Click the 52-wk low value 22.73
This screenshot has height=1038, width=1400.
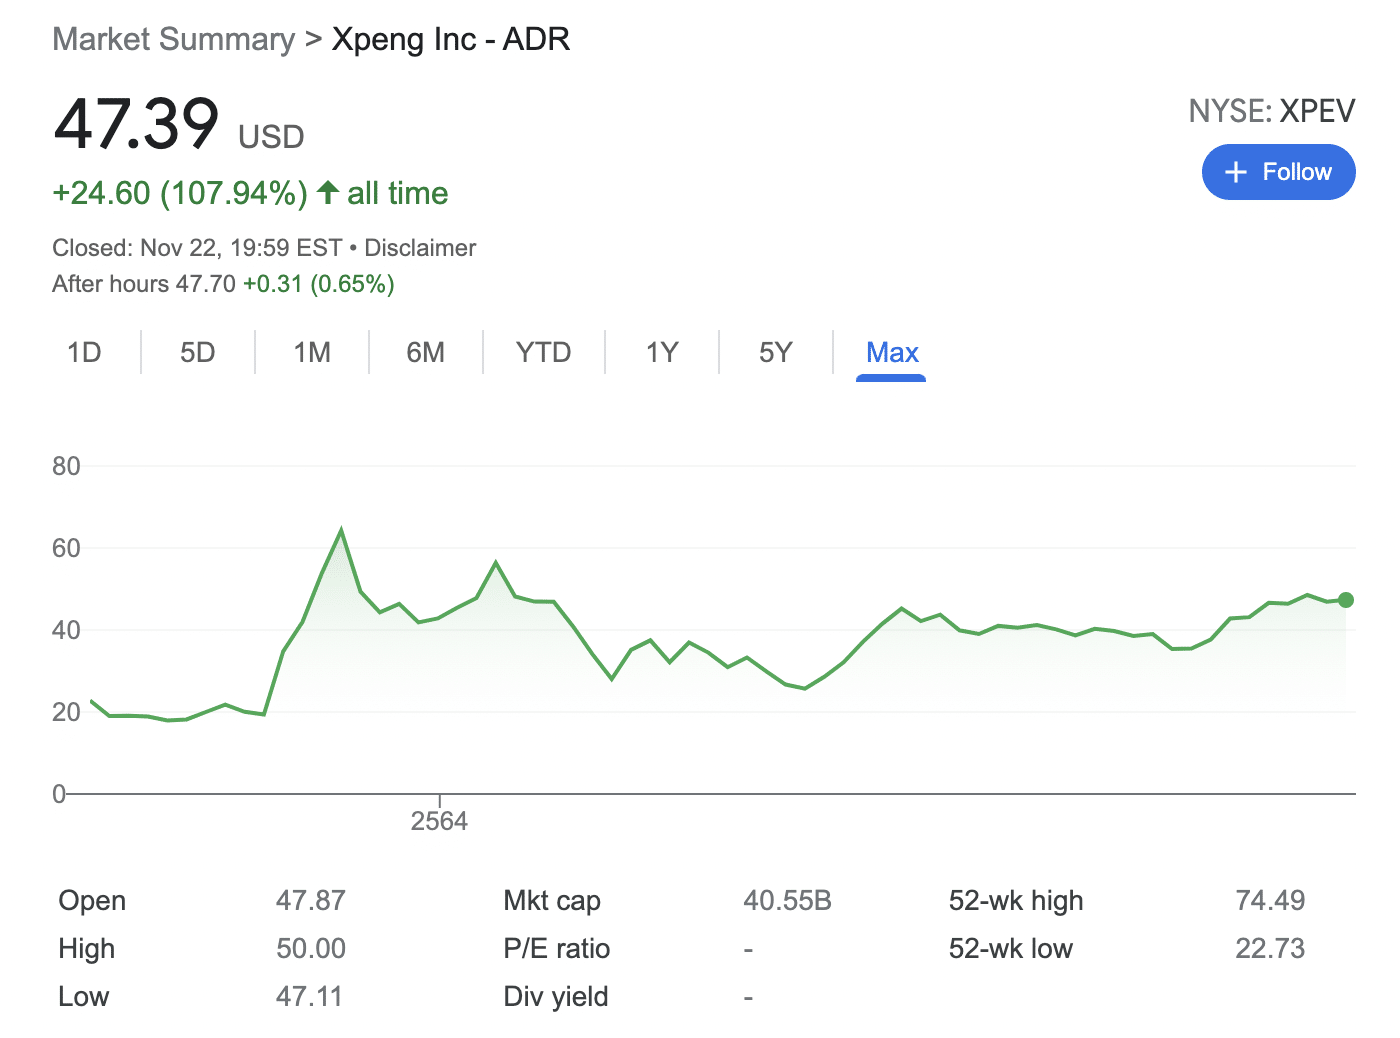(x=1270, y=948)
